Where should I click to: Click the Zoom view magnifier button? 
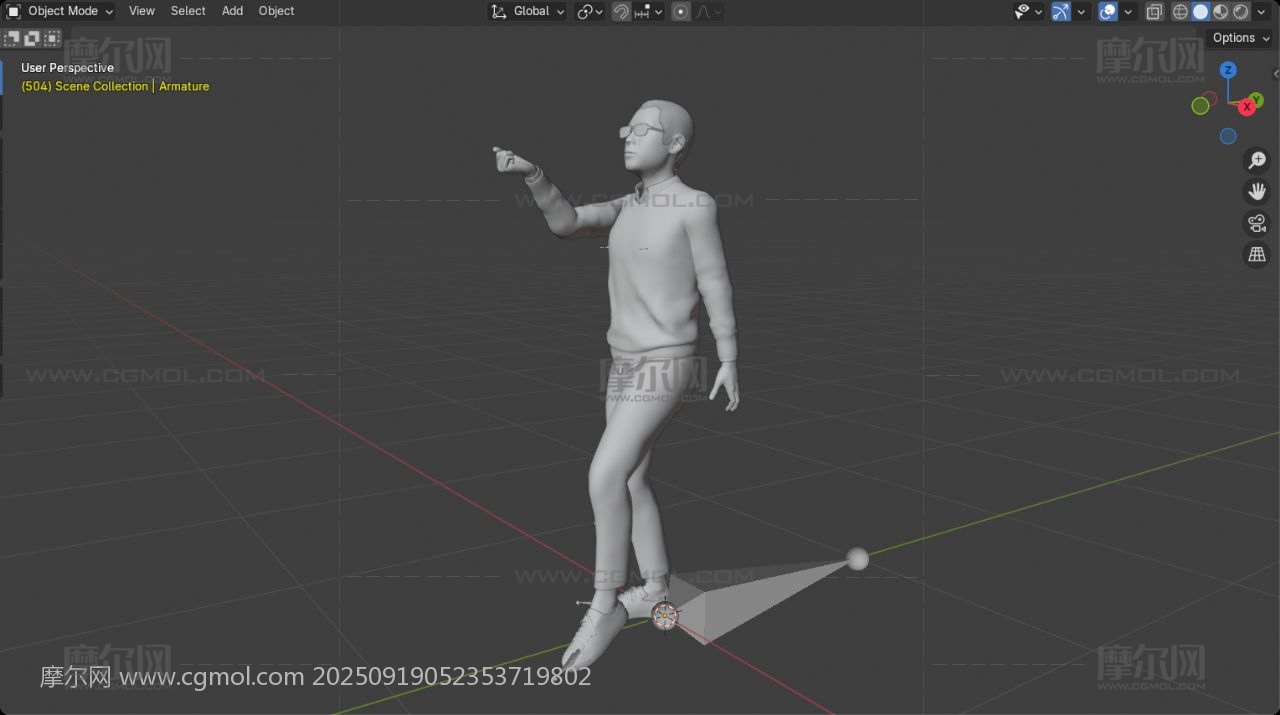tap(1257, 160)
